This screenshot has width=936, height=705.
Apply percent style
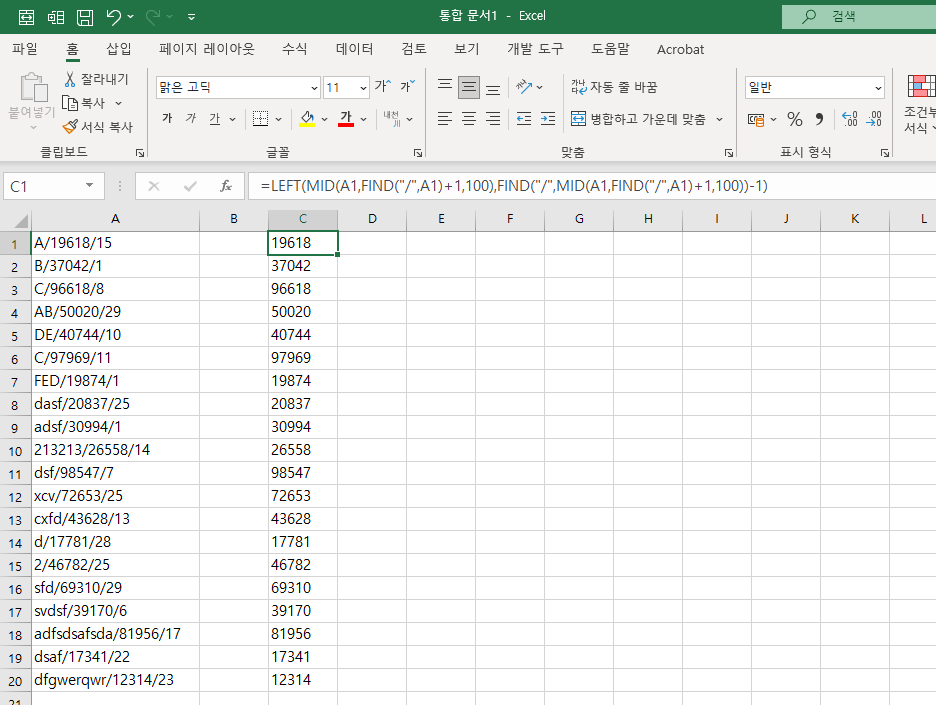click(x=795, y=119)
